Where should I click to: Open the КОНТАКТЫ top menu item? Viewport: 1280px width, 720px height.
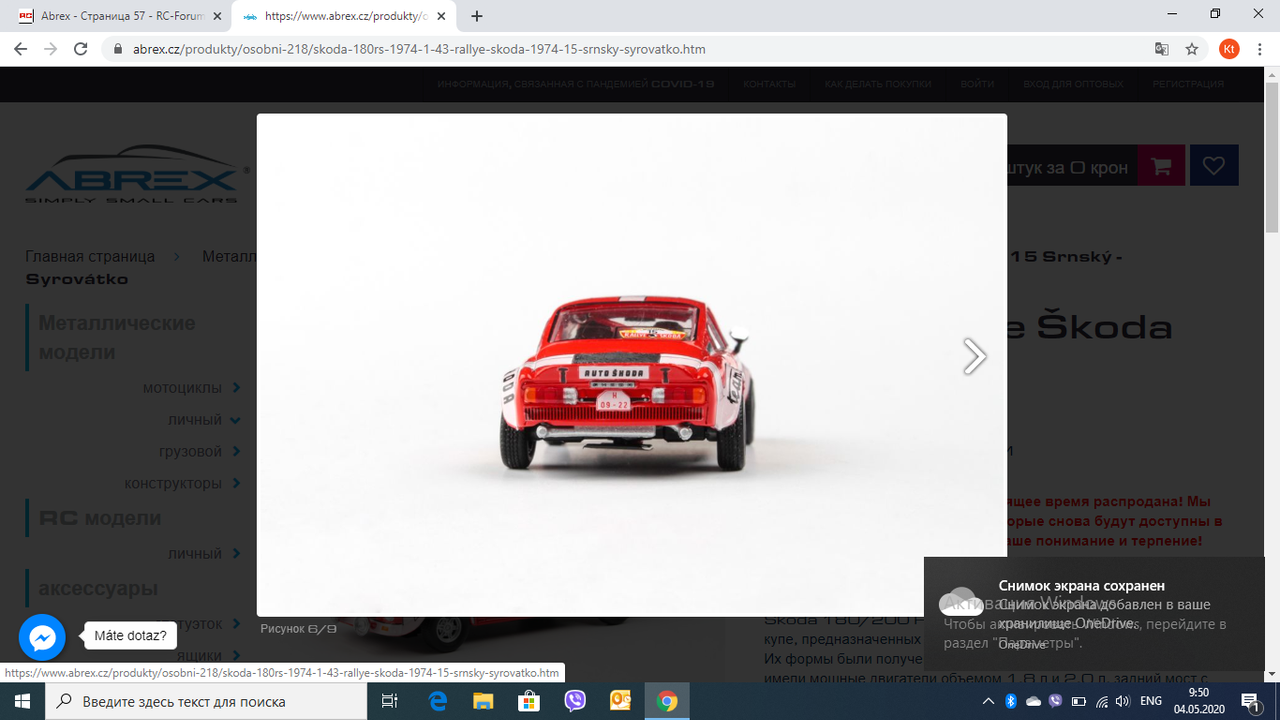tap(769, 84)
